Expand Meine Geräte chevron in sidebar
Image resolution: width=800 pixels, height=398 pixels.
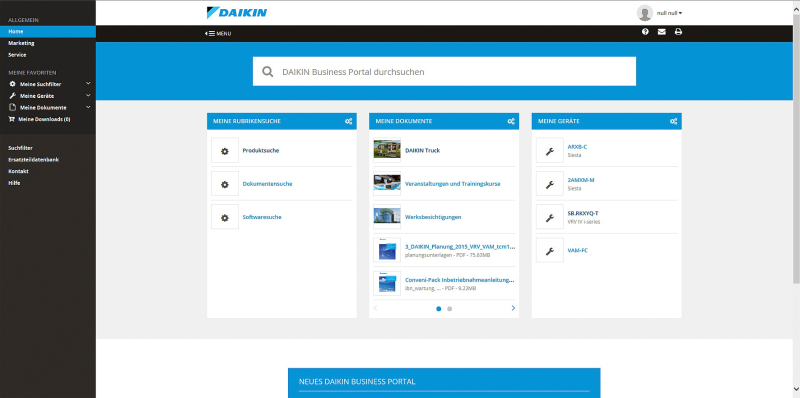pos(88,95)
